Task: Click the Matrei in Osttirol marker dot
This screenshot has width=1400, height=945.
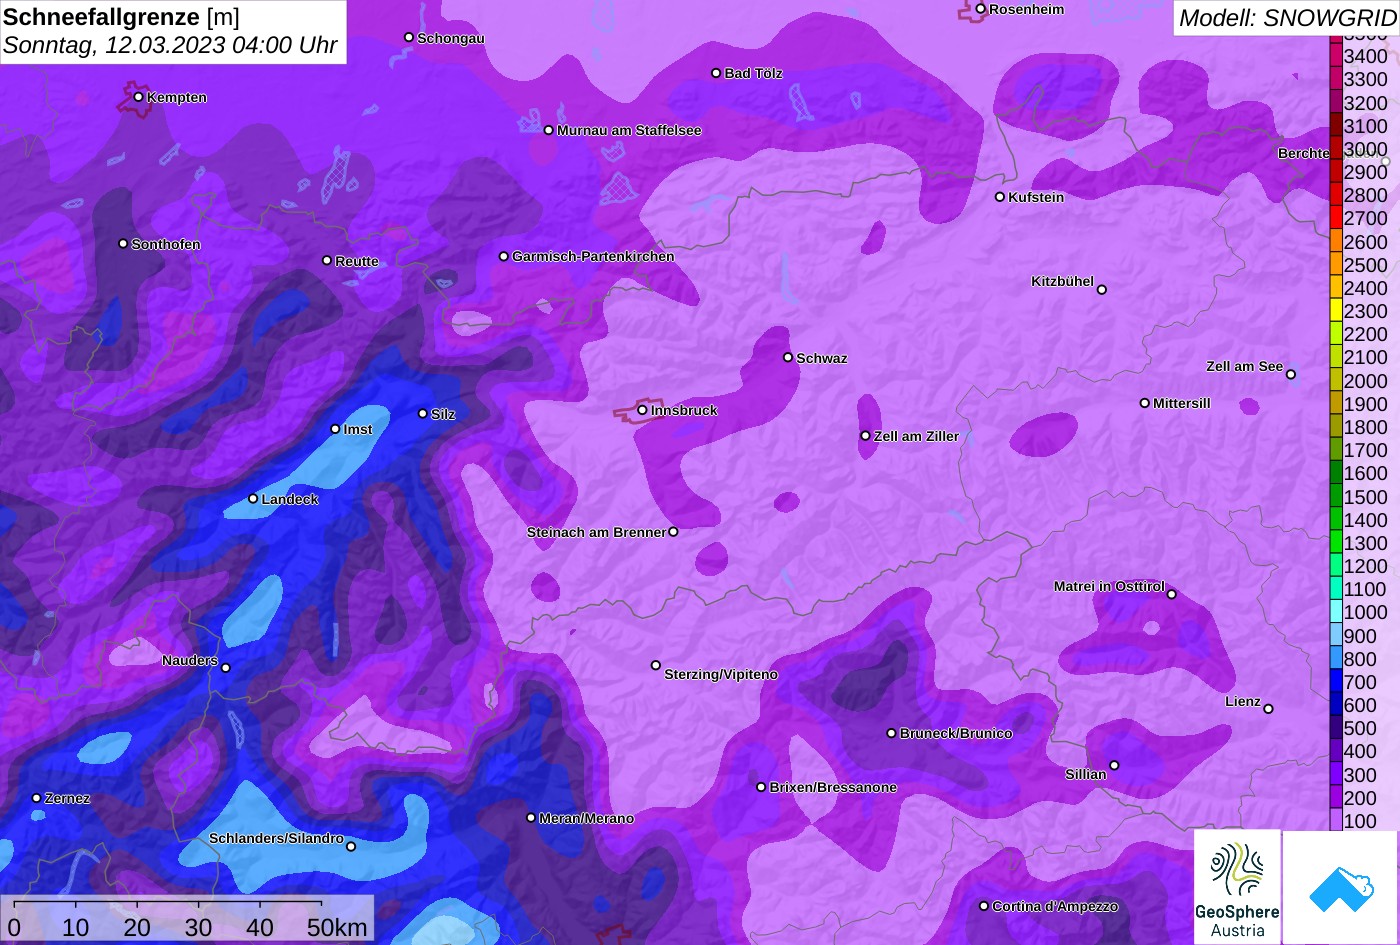Action: (x=1171, y=595)
